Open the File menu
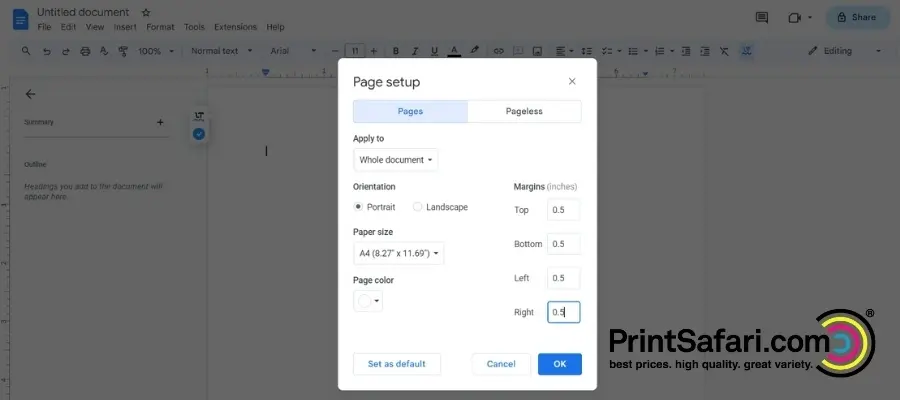Viewport: 900px width, 400px height. (44, 27)
